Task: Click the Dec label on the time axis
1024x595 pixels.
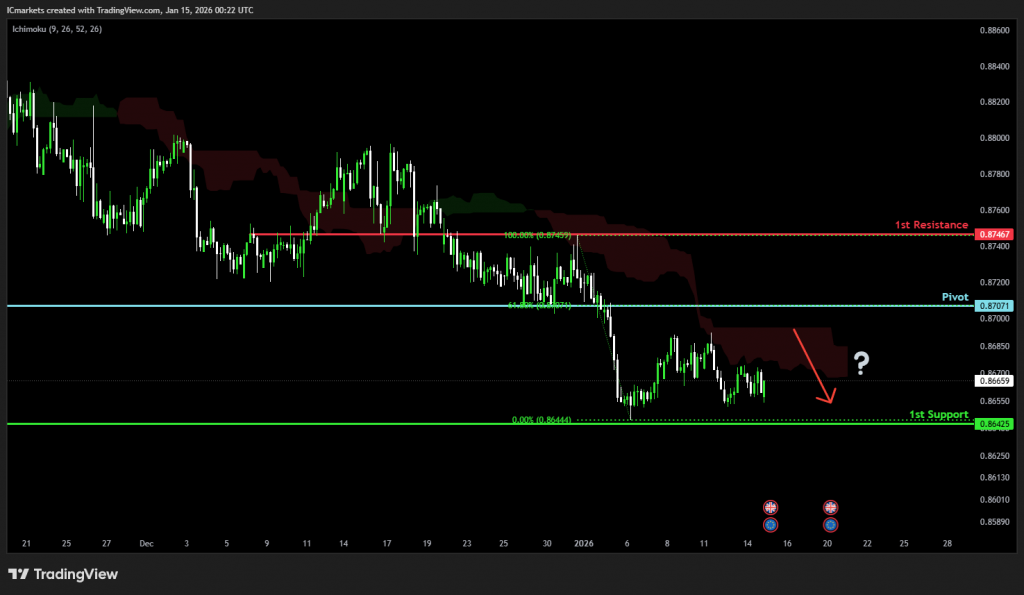Action: (147, 544)
